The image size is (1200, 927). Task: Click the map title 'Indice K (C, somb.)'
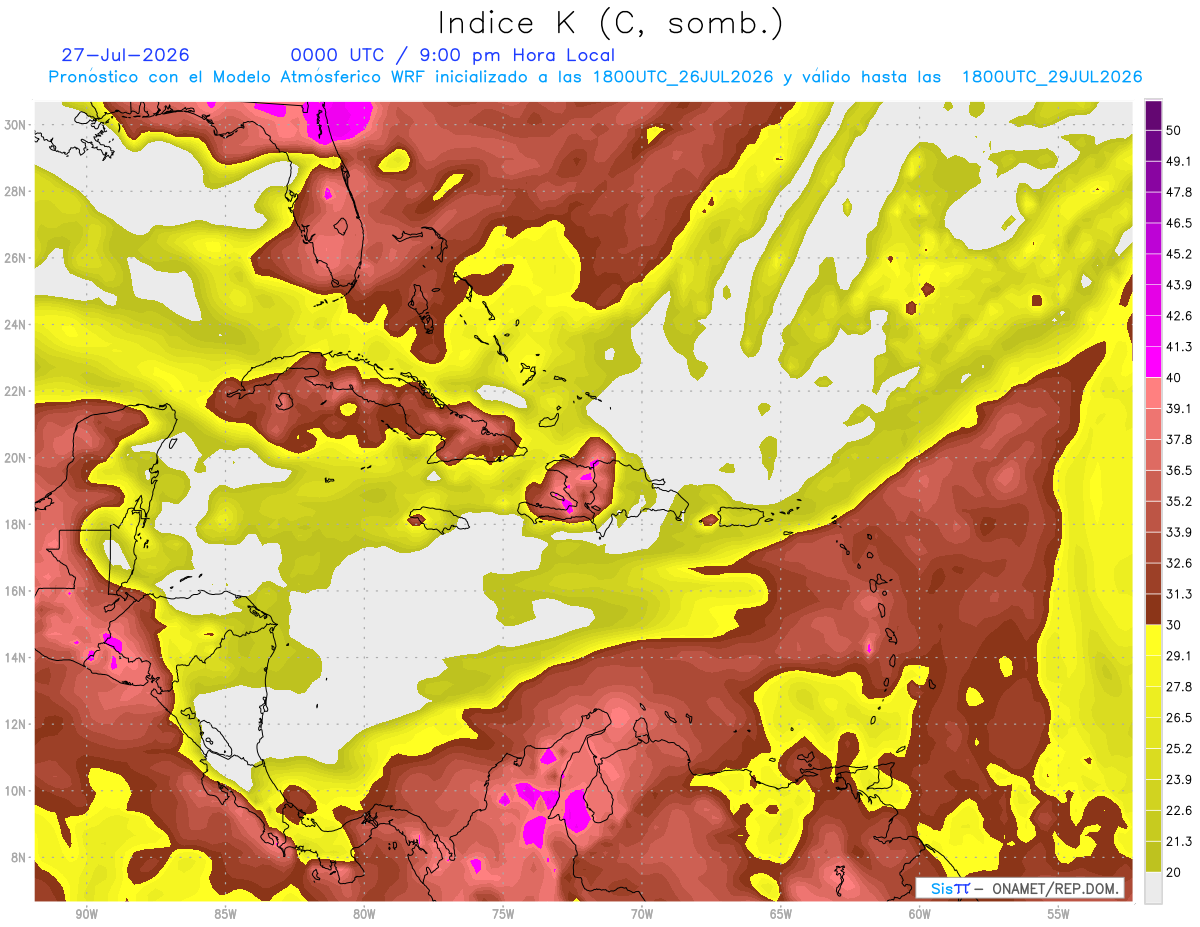click(609, 23)
